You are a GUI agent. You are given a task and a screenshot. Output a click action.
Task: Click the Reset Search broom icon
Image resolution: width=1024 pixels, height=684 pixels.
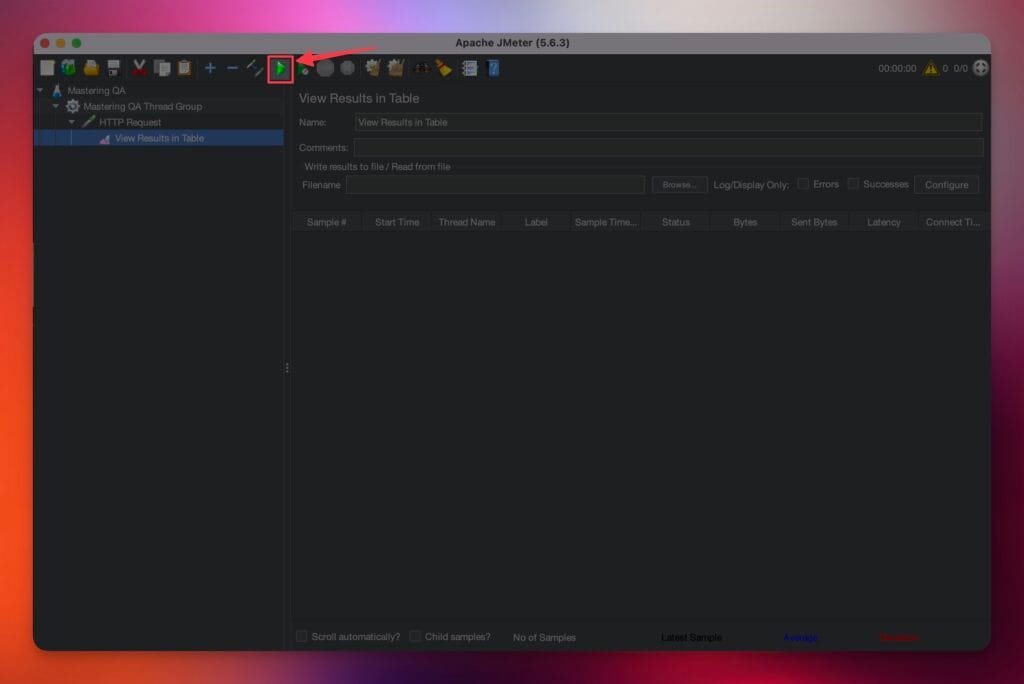click(x=444, y=68)
